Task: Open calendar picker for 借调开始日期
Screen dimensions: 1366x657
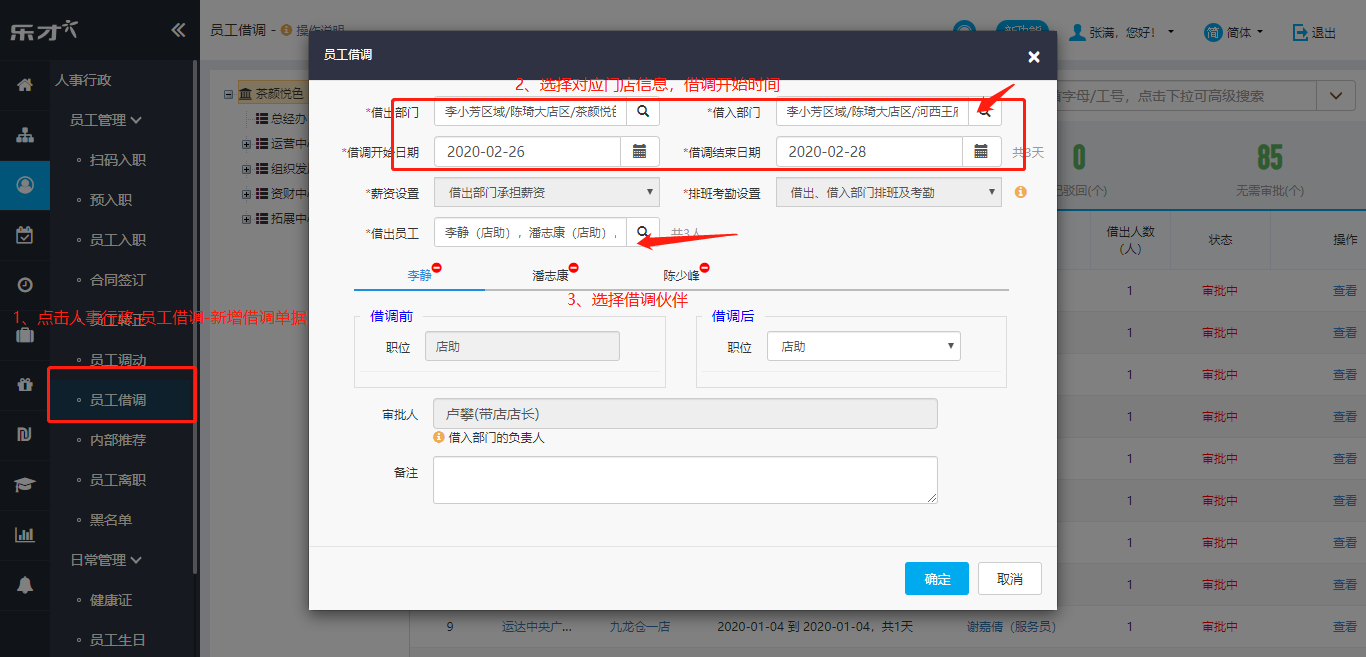Action: pyautogui.click(x=640, y=152)
